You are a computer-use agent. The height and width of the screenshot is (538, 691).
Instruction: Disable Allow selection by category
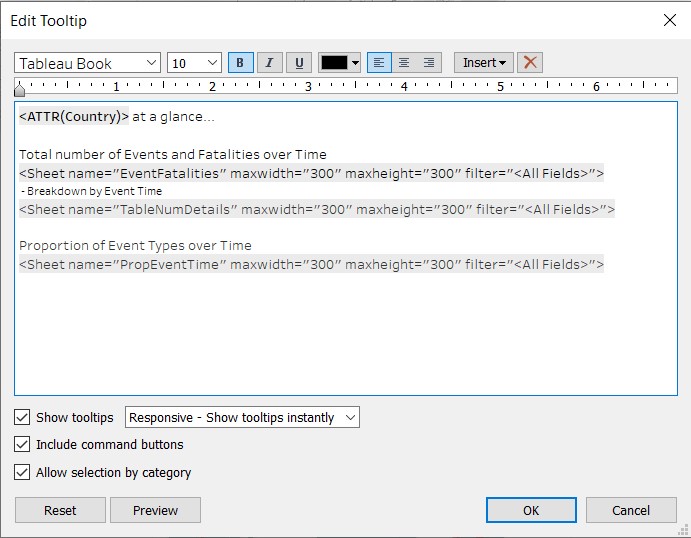[x=22, y=472]
